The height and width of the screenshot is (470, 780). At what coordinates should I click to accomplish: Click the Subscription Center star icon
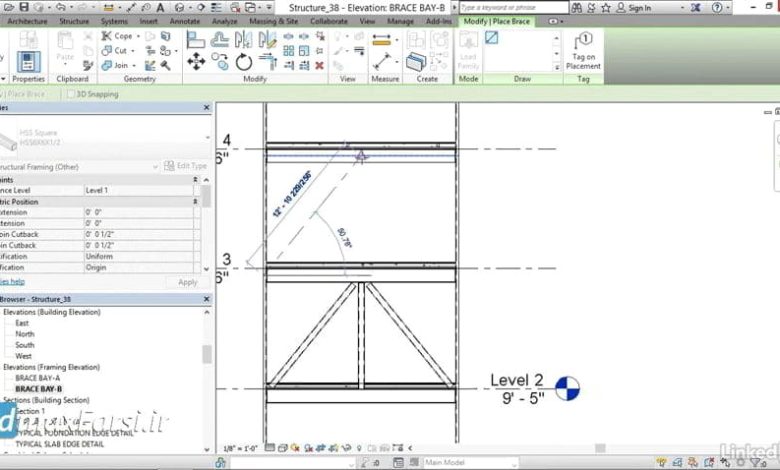click(605, 7)
